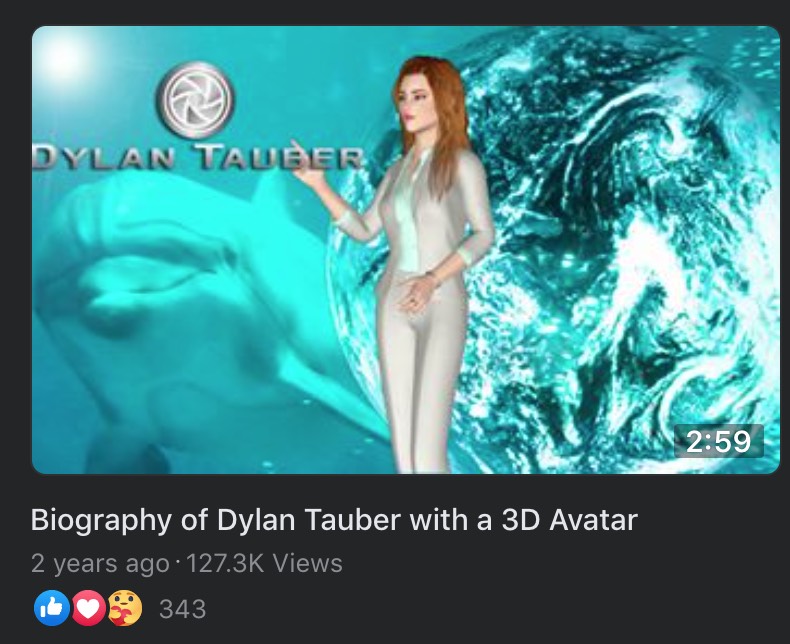Click the blue Like reaction icon
The image size is (790, 644).
(51, 608)
